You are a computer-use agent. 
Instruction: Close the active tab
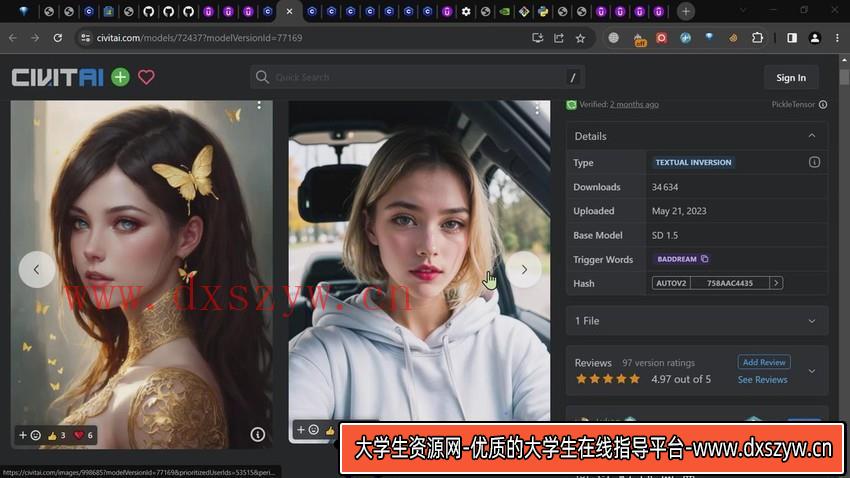[289, 11]
